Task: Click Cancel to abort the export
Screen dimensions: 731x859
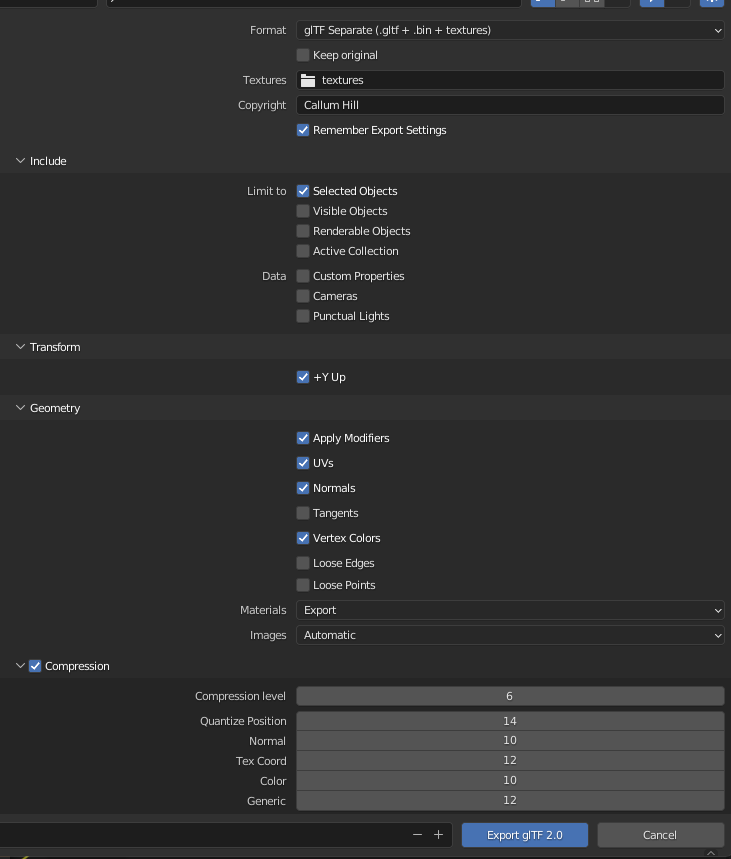Action: pyautogui.click(x=660, y=834)
